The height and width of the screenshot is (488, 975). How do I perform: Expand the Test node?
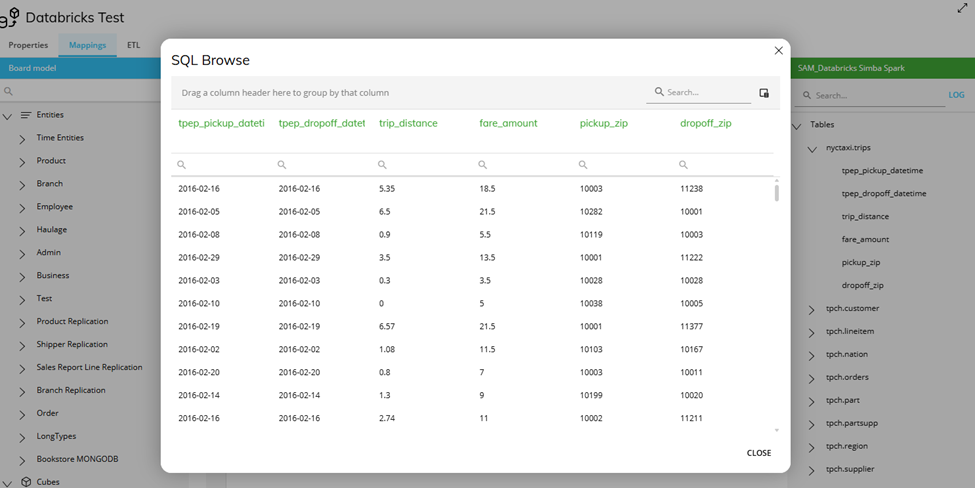tap(22, 300)
